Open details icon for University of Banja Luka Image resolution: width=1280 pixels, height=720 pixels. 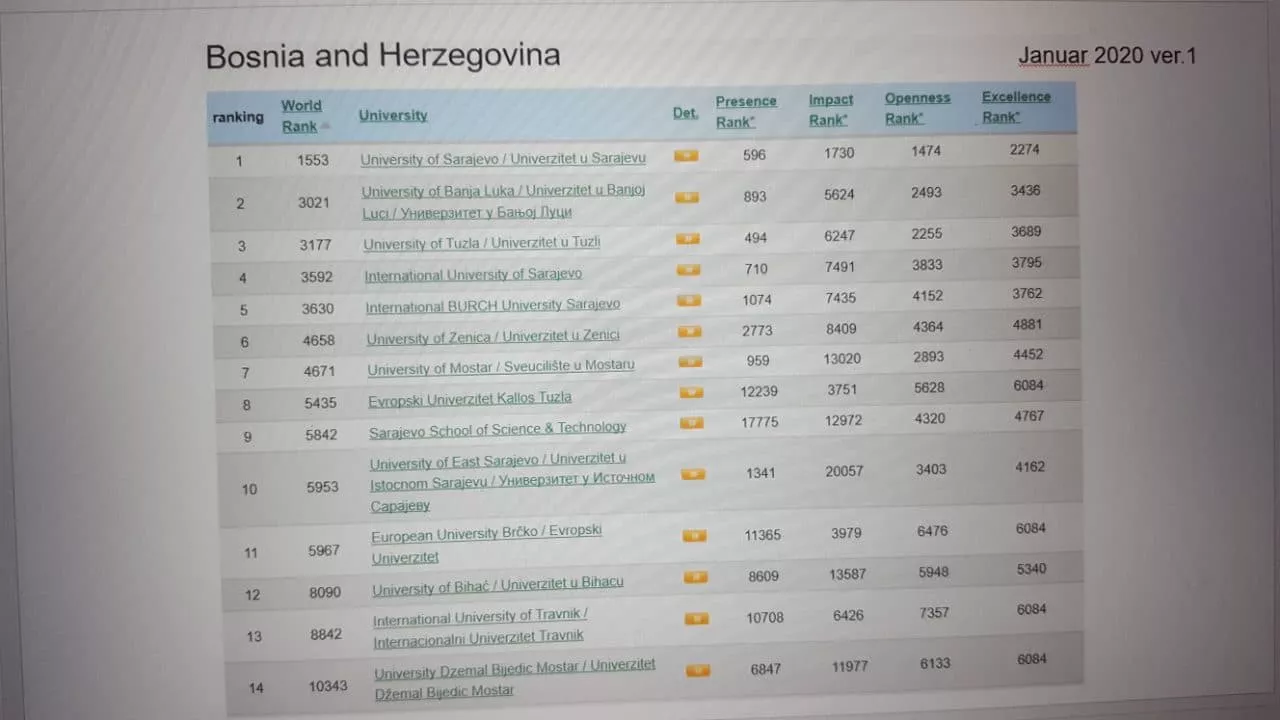(x=687, y=198)
